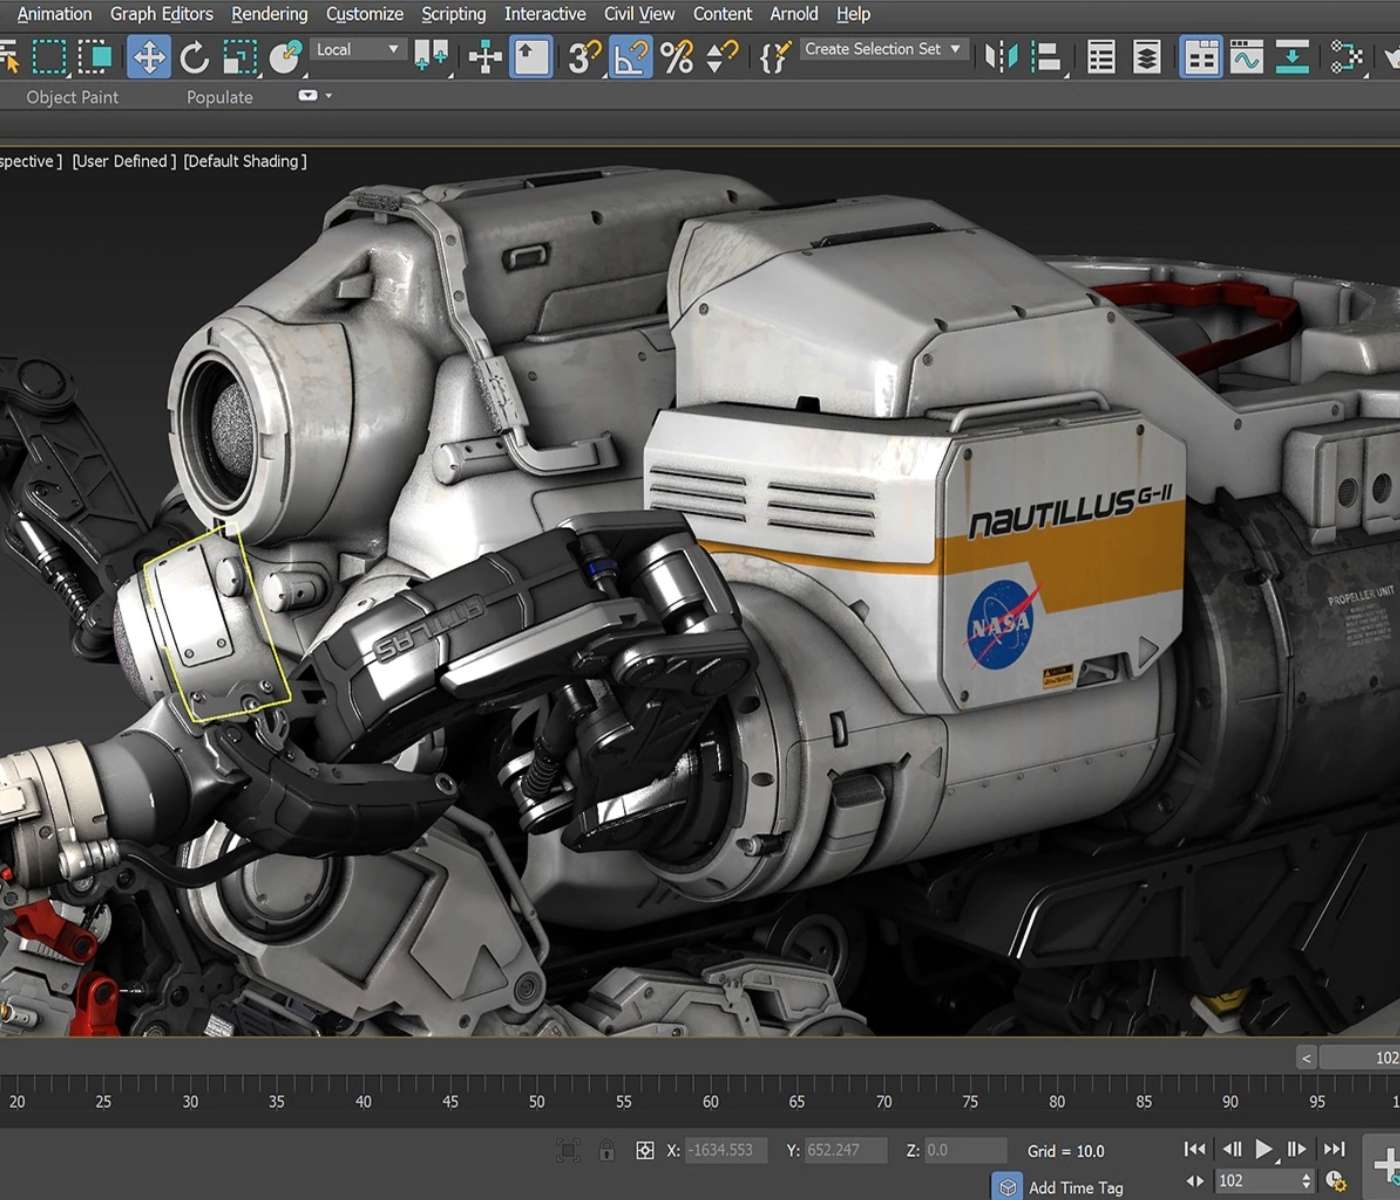Click Edit Named Selection Sets icon
This screenshot has width=1400, height=1200.
coord(775,57)
